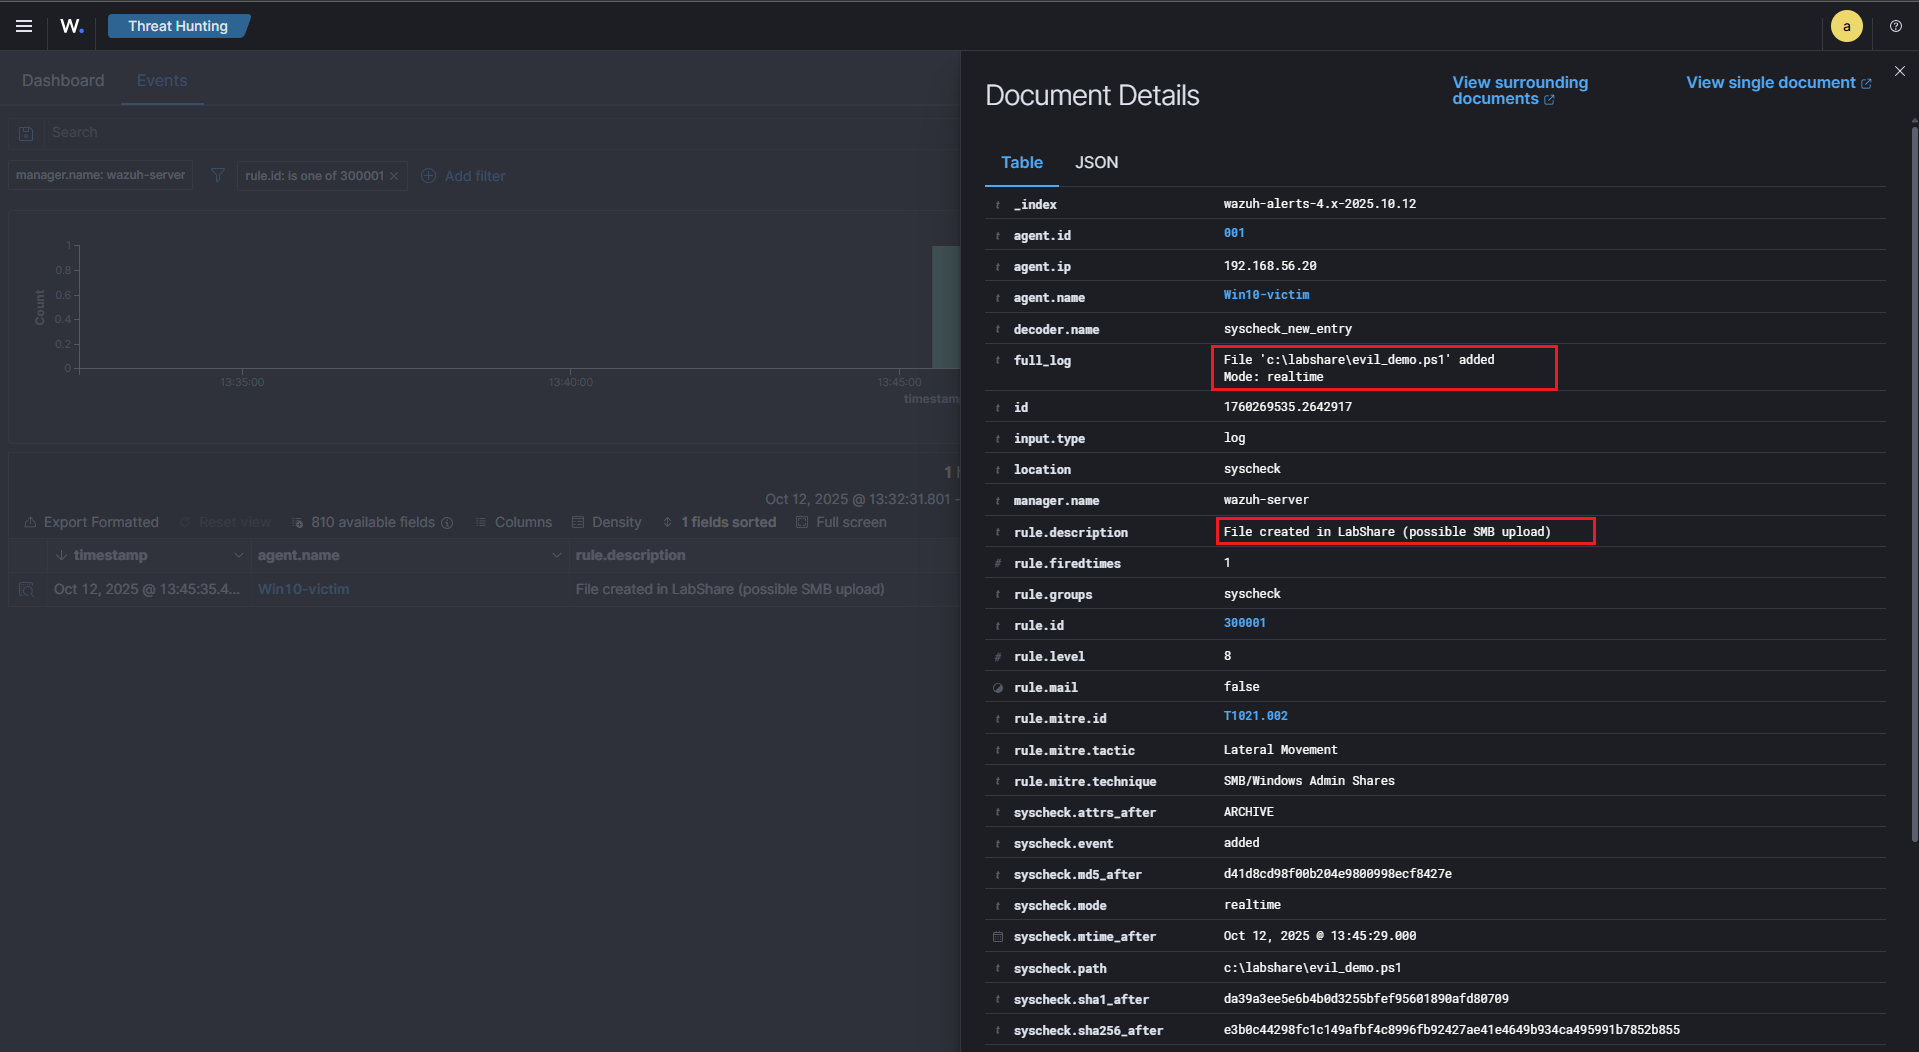
Task: Open agent.name column header options chevron
Action: click(x=556, y=555)
